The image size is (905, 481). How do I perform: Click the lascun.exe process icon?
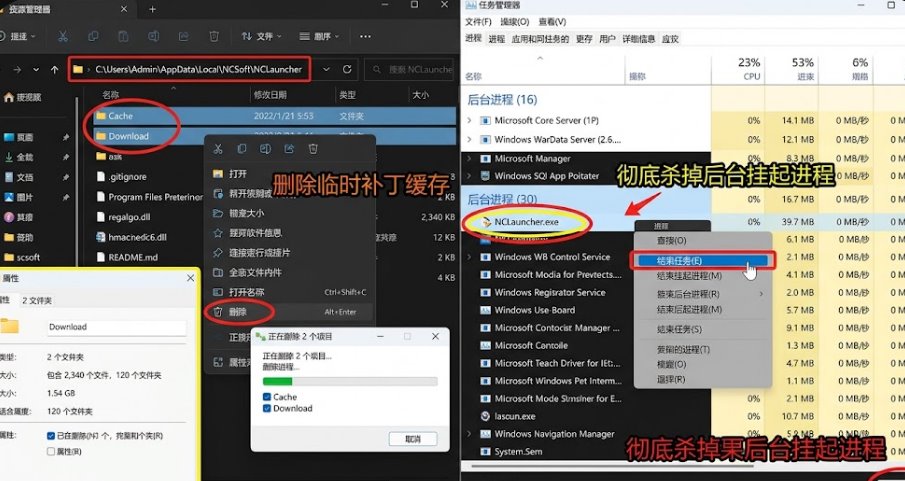(485, 416)
